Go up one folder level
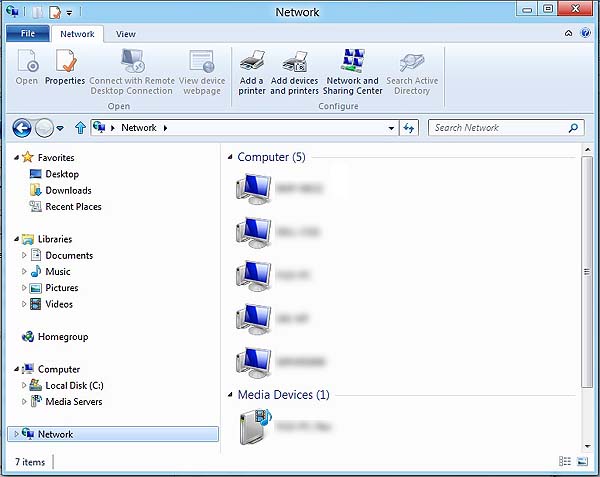The width and height of the screenshot is (600, 477). point(80,128)
